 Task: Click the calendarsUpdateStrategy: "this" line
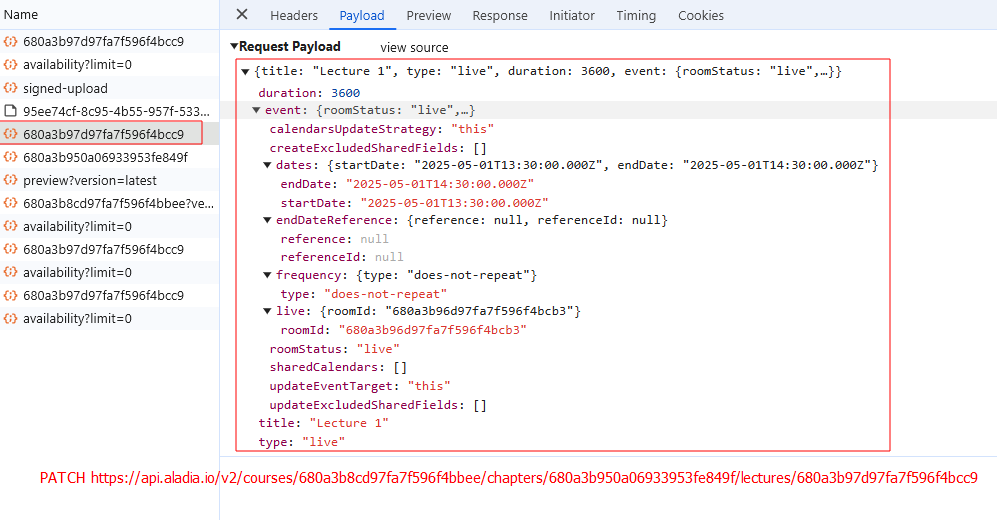(x=382, y=129)
